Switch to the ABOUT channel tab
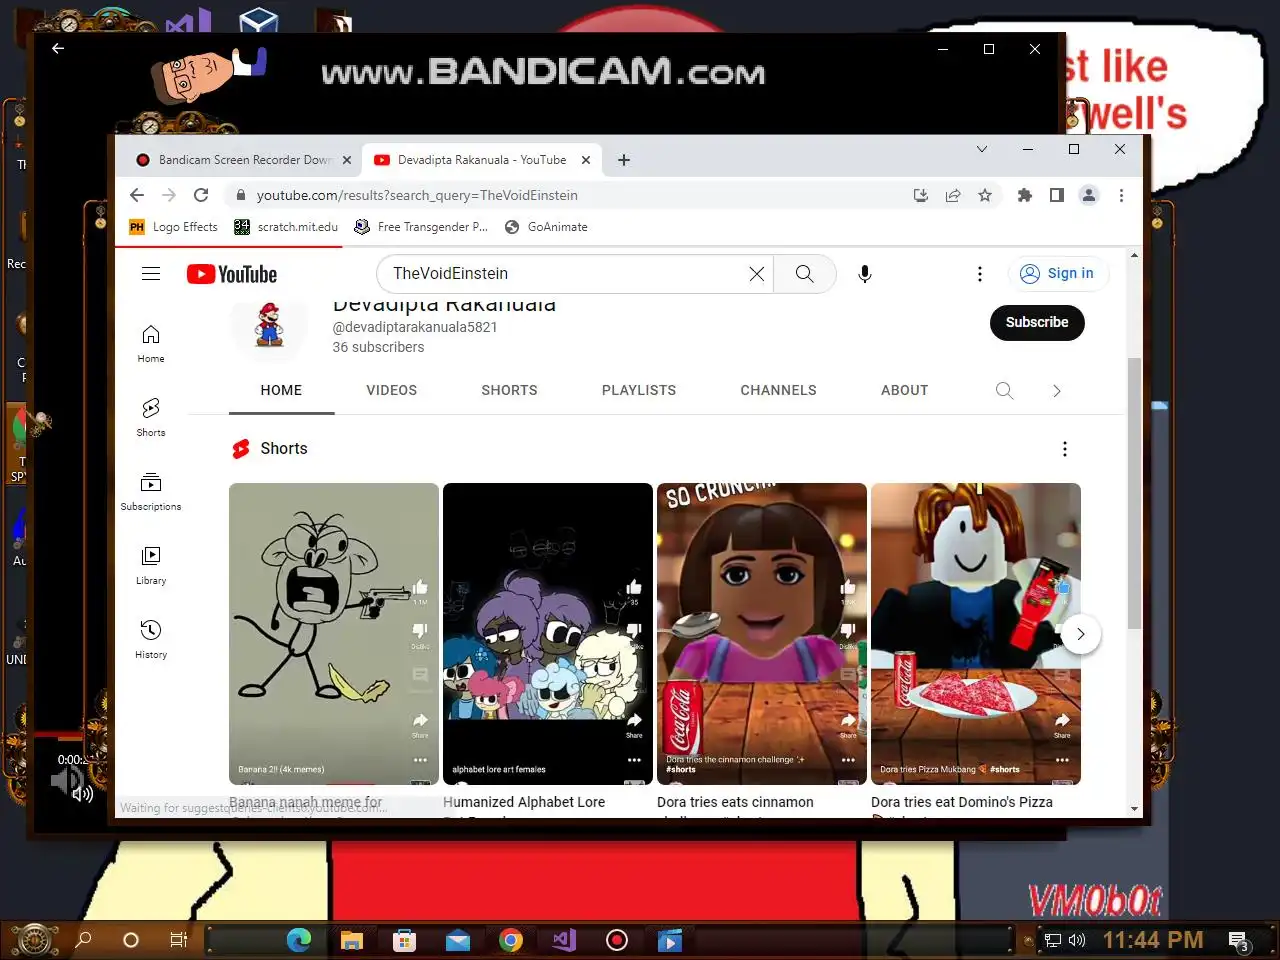This screenshot has width=1280, height=960. (904, 390)
